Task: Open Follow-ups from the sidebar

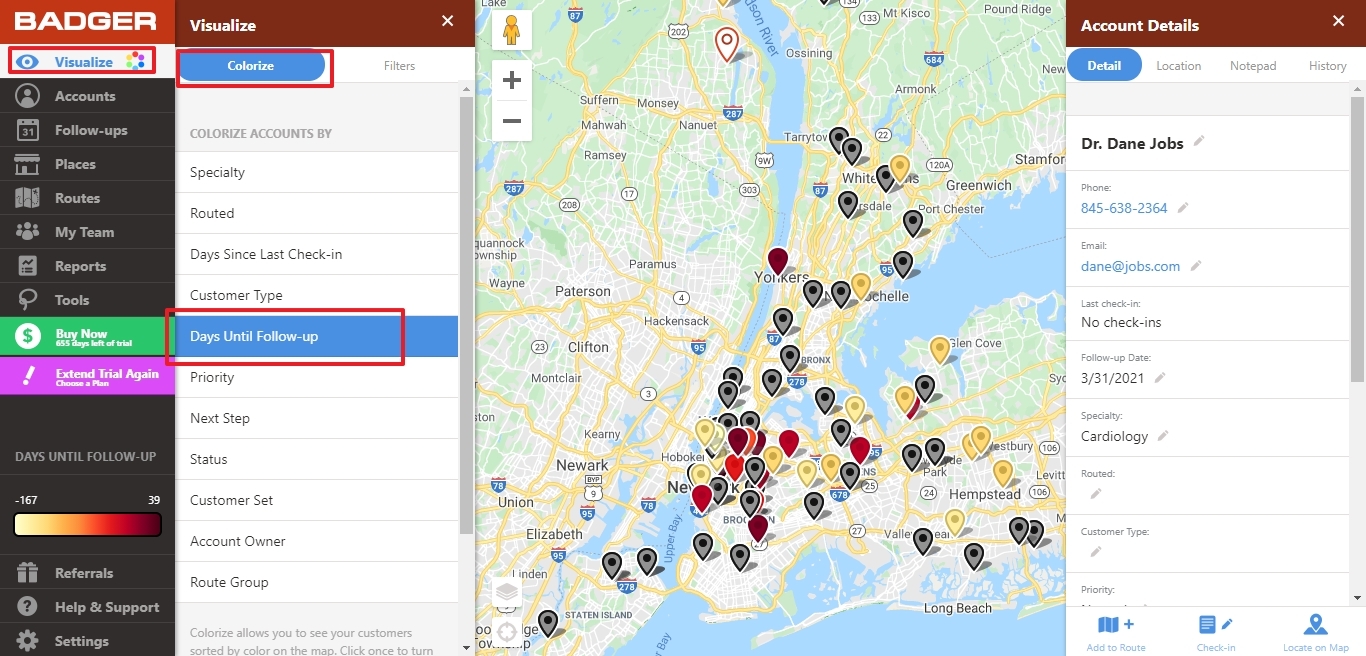Action: pos(87,129)
